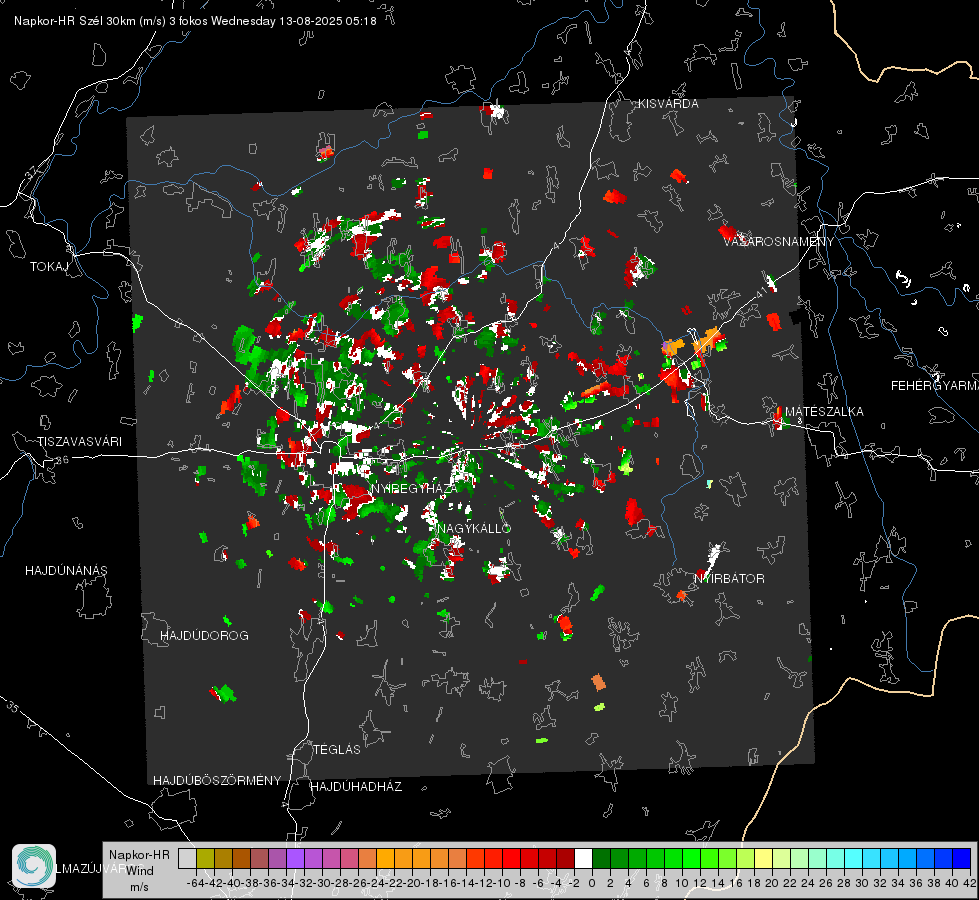Click road number 37 at upper left

32,171
